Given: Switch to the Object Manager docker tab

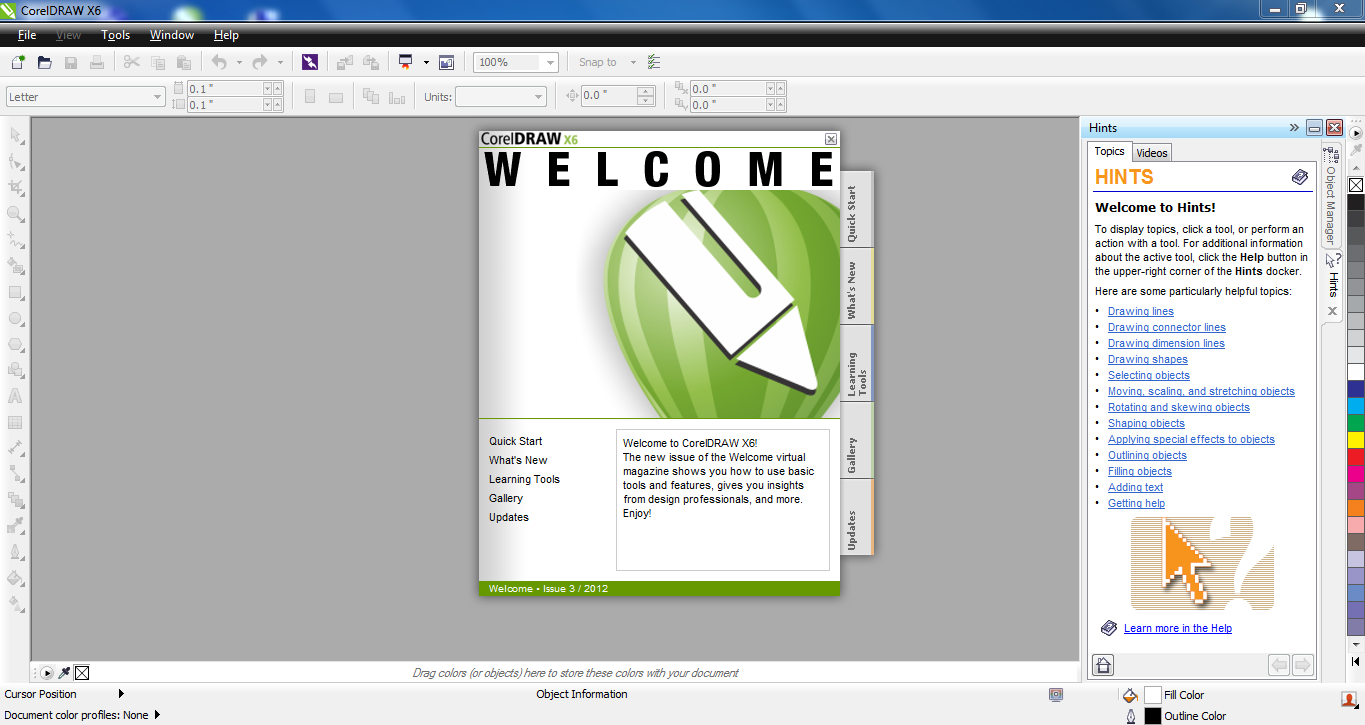Looking at the screenshot, I should coord(1331,198).
